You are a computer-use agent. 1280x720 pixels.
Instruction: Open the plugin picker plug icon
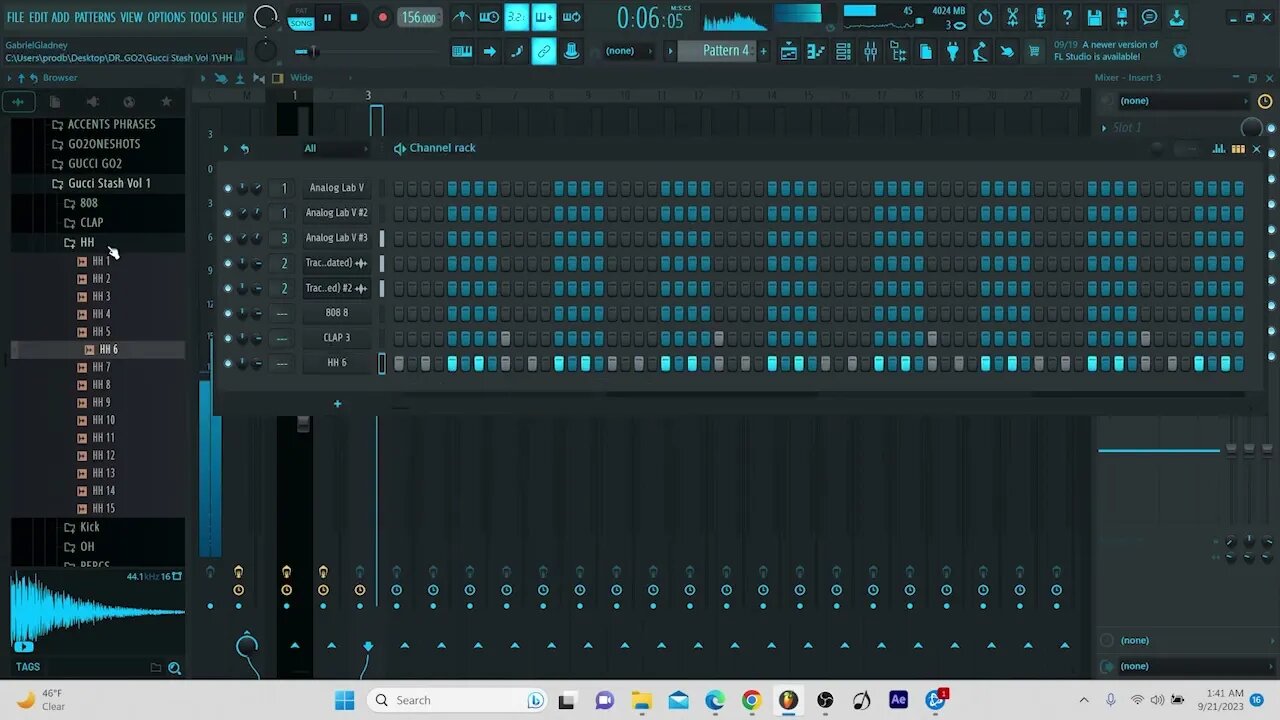click(x=953, y=51)
